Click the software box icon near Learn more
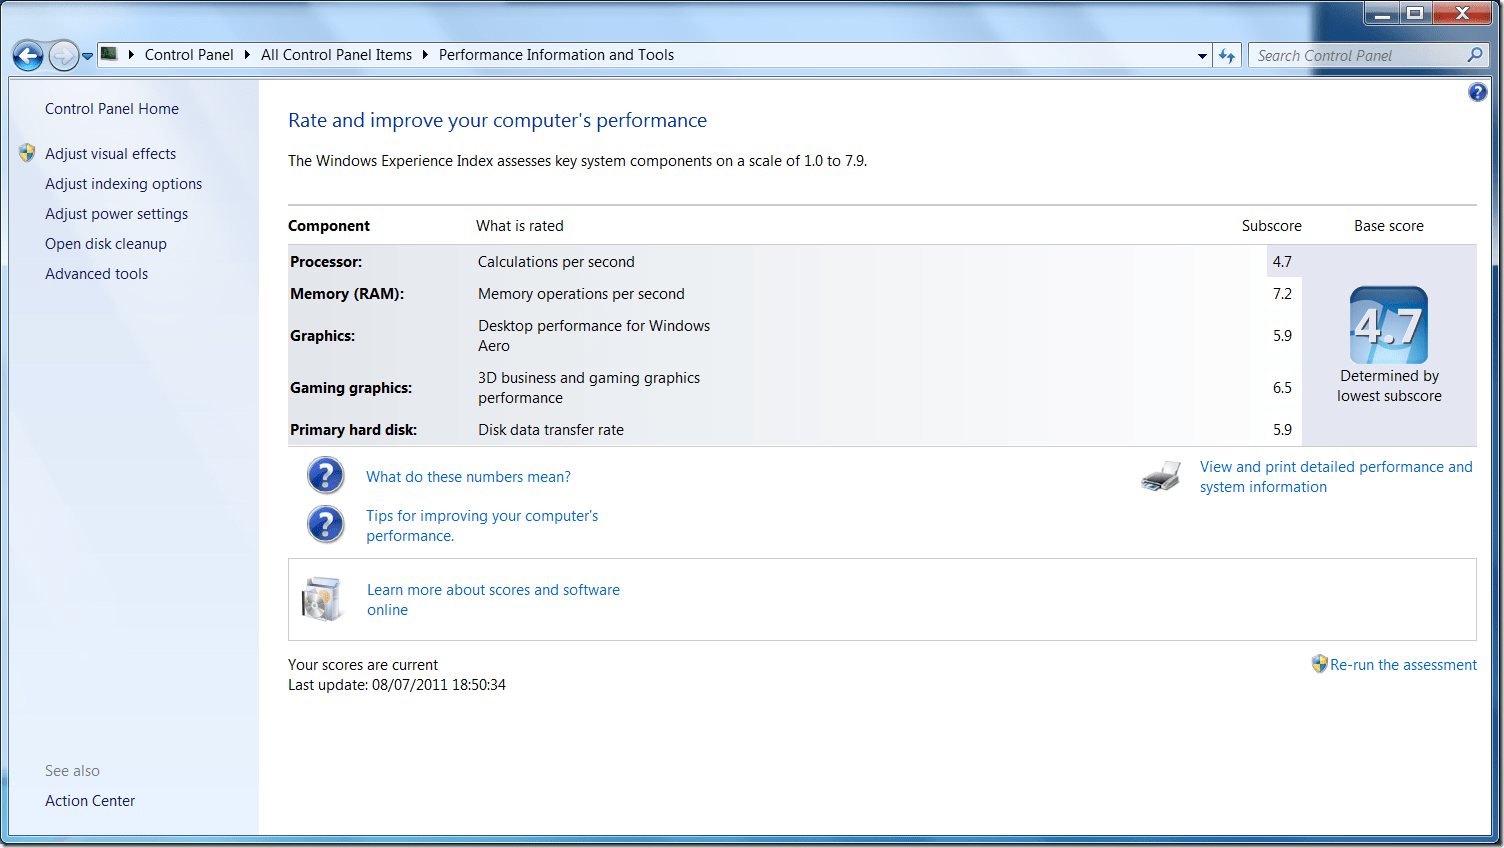This screenshot has height=848, width=1504. [x=322, y=599]
